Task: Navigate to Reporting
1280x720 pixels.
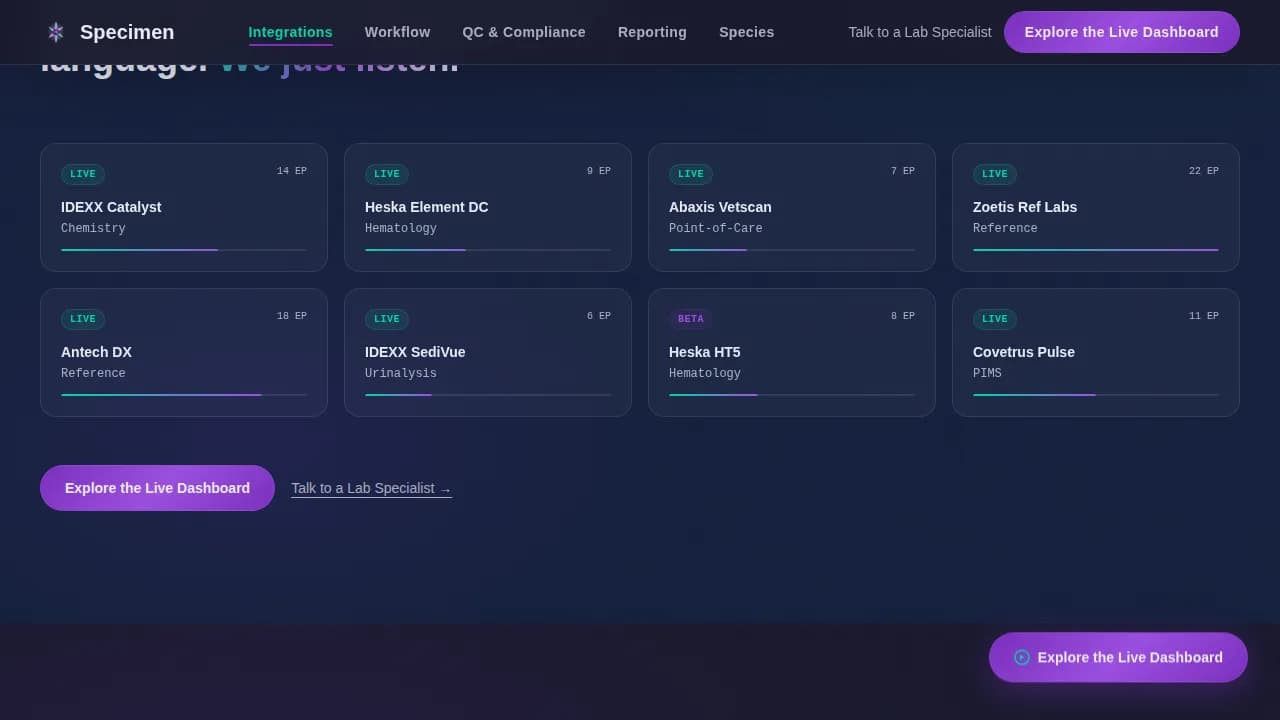Action: point(652,32)
